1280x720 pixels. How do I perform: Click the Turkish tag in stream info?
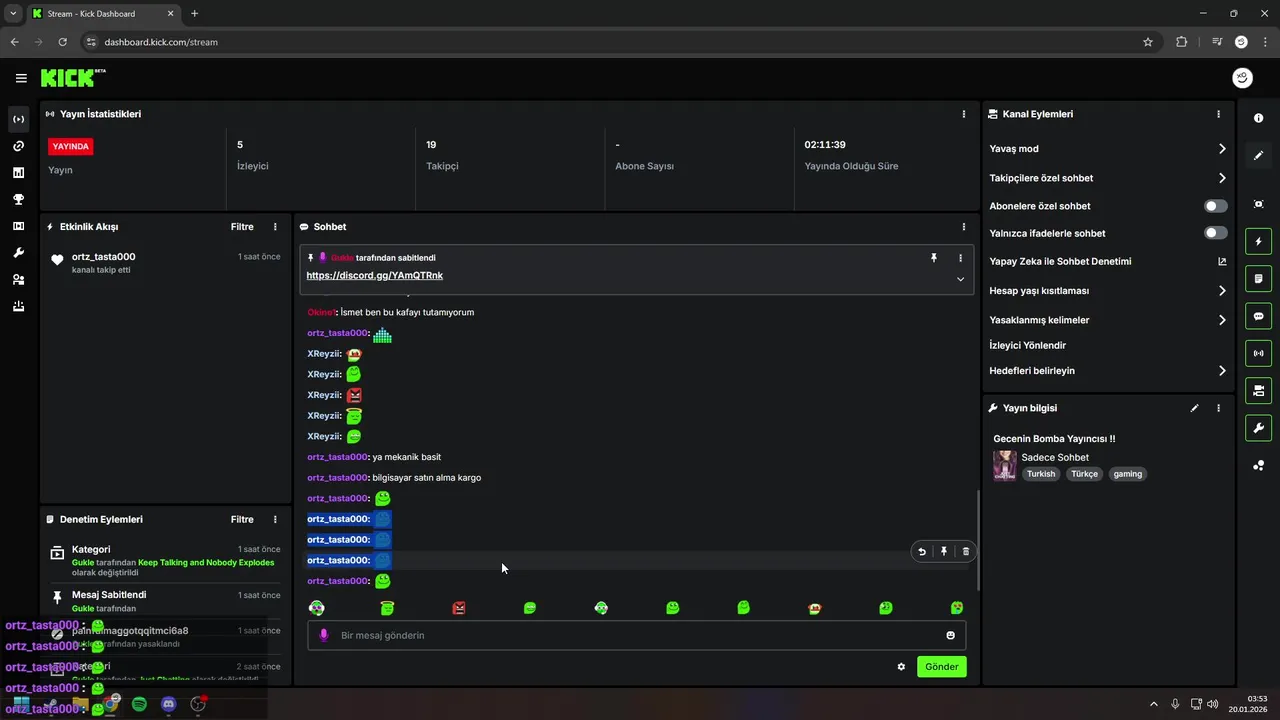1041,474
